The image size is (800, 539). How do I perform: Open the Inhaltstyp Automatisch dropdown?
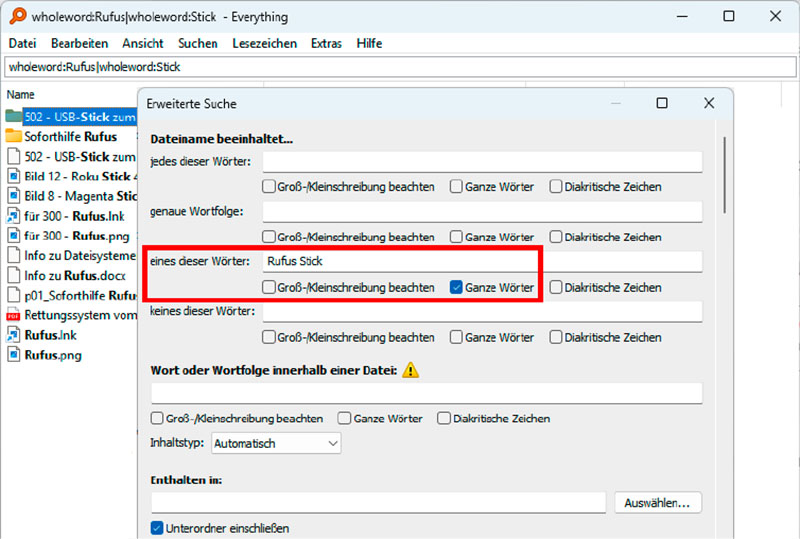276,443
